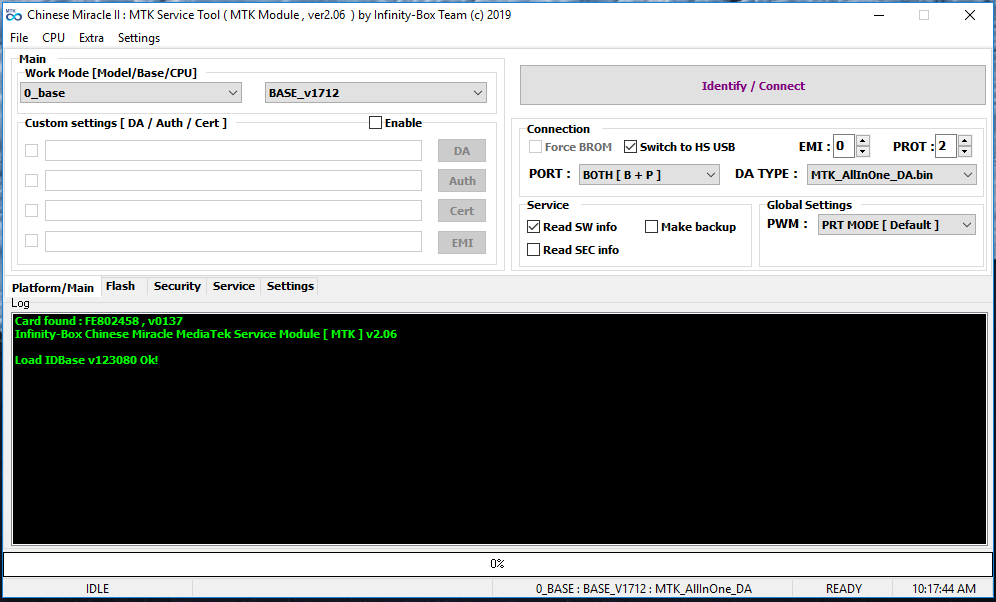
Task: Click the PROT value field
Action: 946,147
